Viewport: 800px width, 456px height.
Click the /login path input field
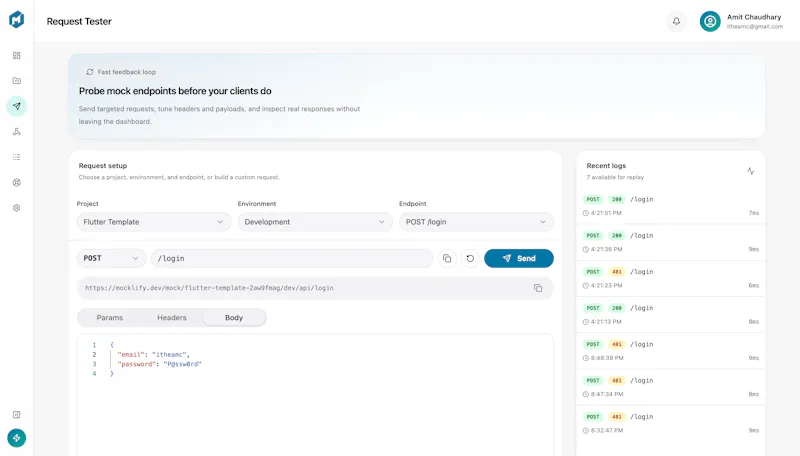pyautogui.click(x=292, y=259)
